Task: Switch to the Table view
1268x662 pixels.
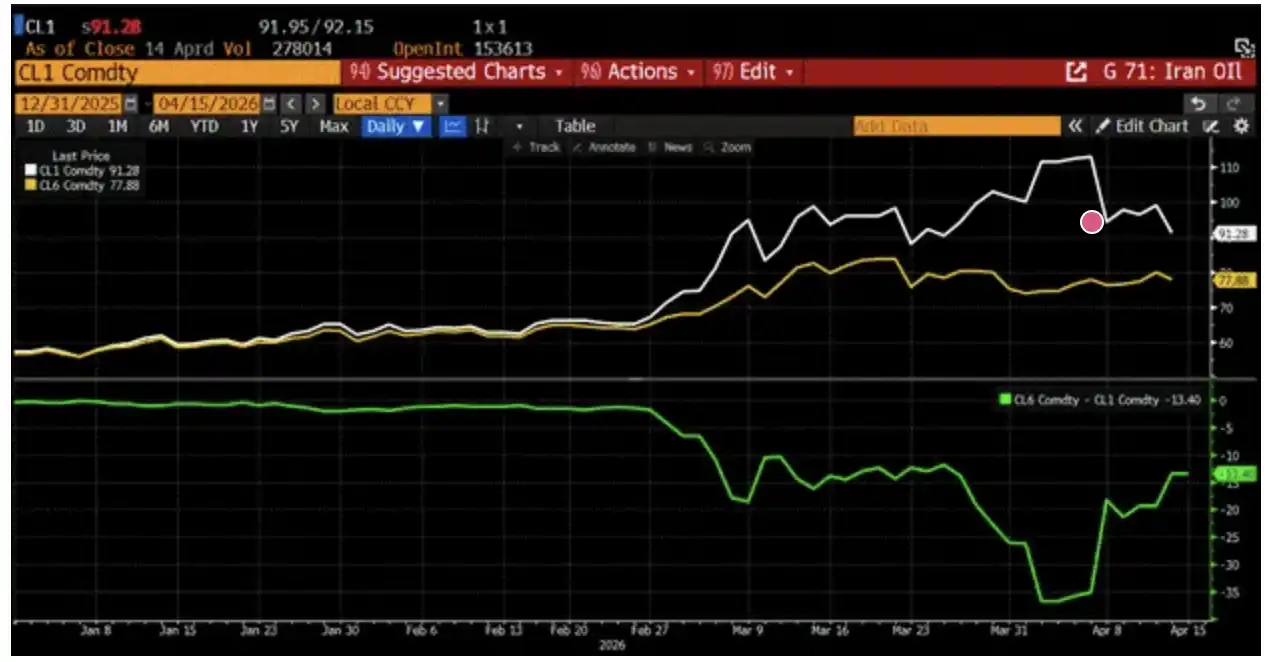Action: (575, 126)
